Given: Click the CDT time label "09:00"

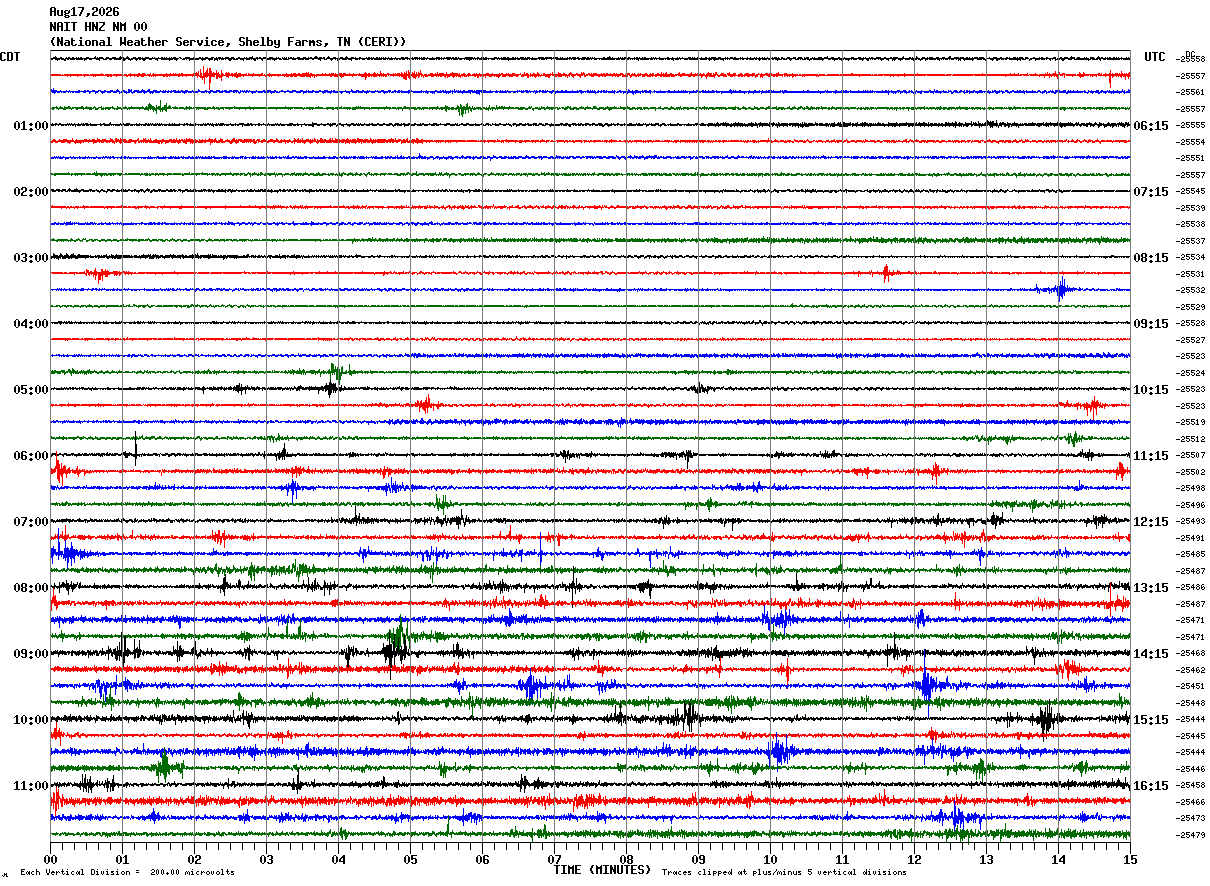Looking at the screenshot, I should coord(30,654).
